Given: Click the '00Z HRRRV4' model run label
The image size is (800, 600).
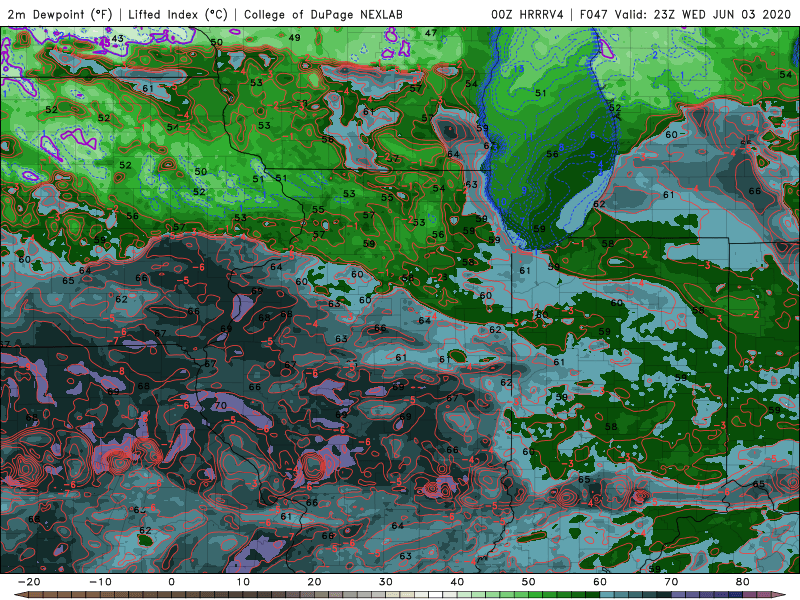Looking at the screenshot, I should 527,14.
